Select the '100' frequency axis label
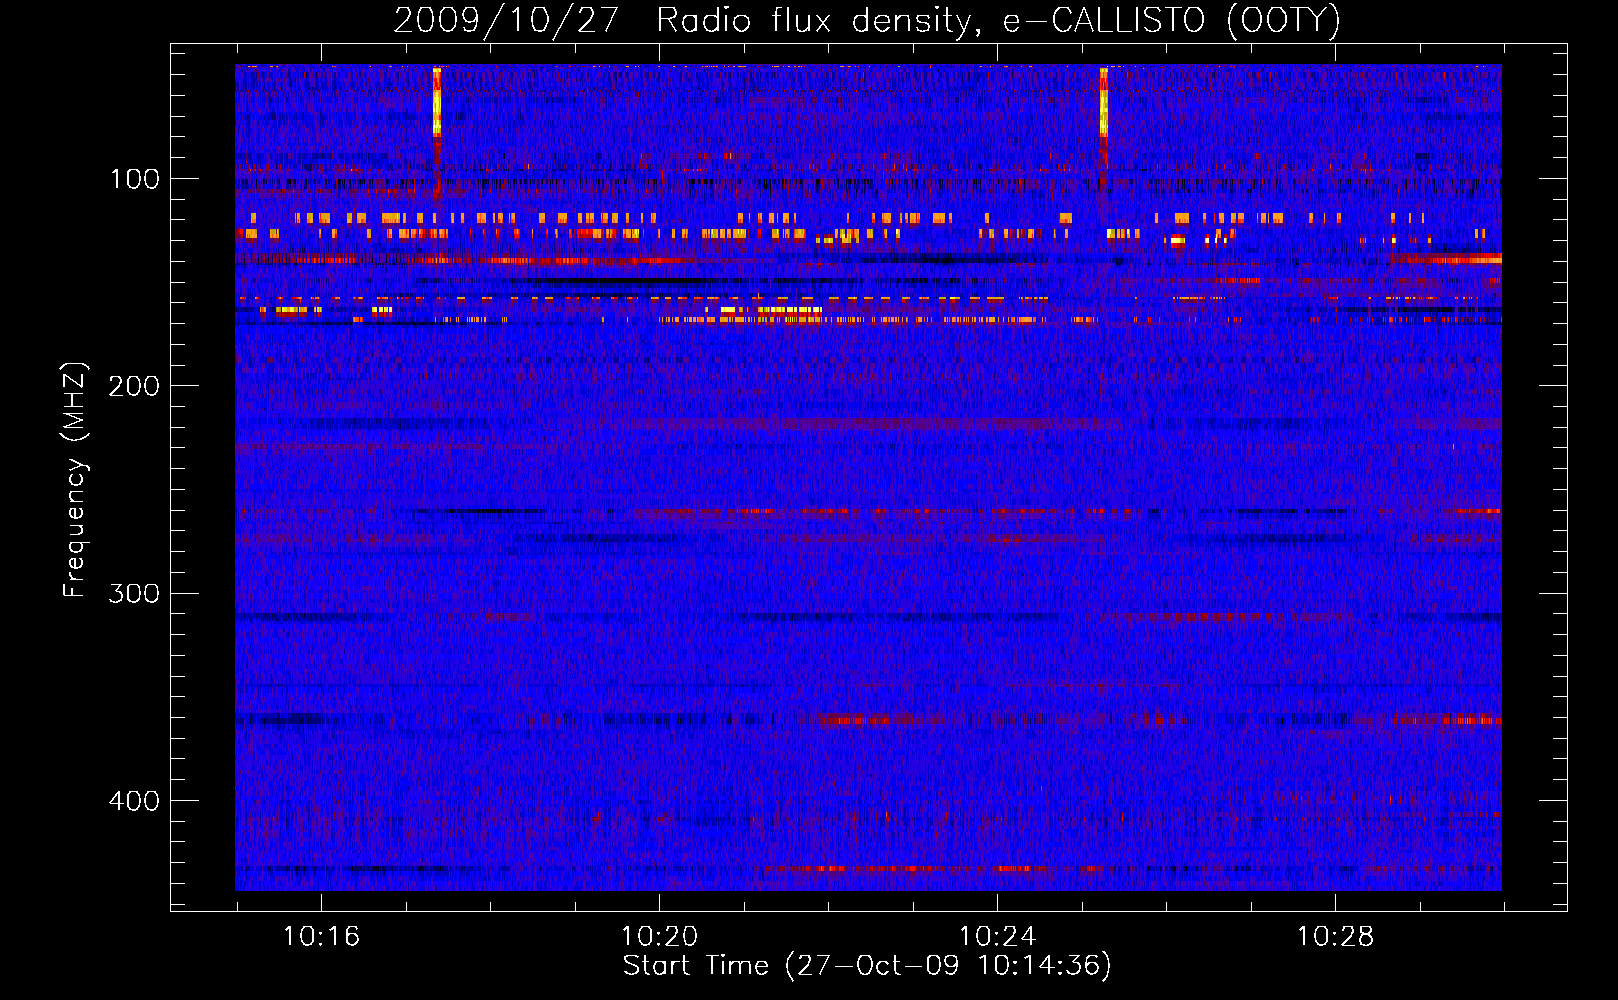 tap(135, 179)
